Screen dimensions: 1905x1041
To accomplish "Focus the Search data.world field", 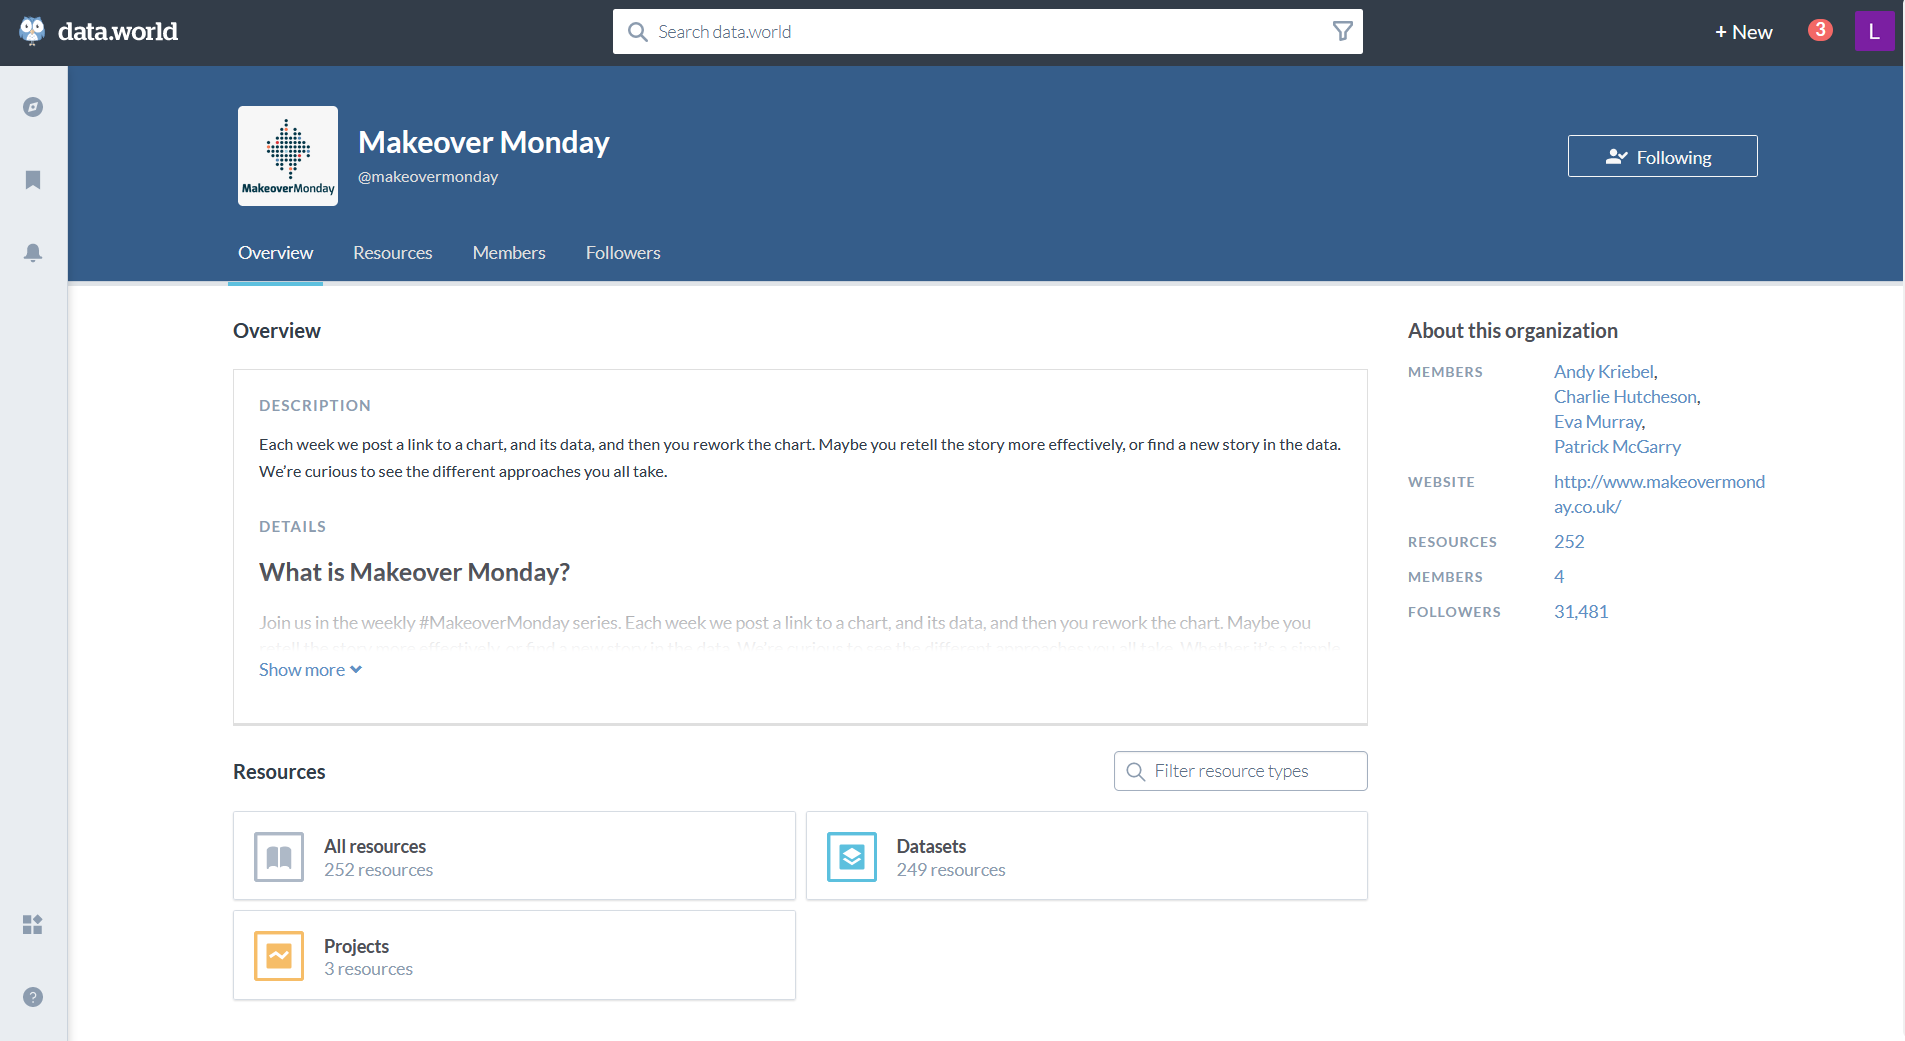I will pos(987,32).
